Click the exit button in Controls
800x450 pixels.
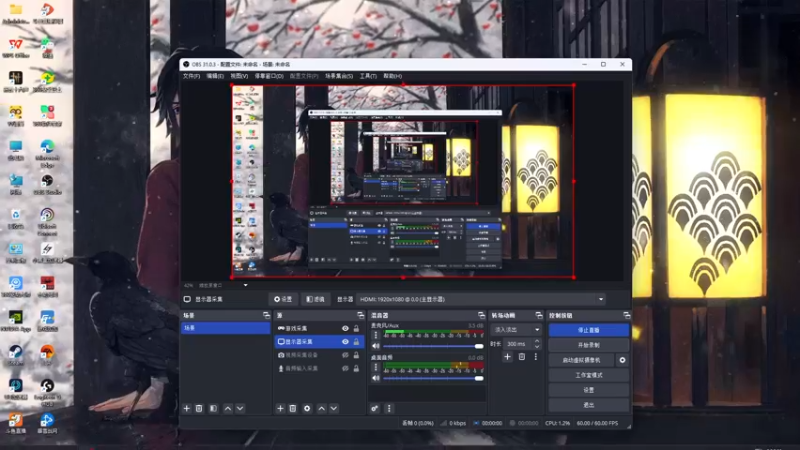(589, 405)
